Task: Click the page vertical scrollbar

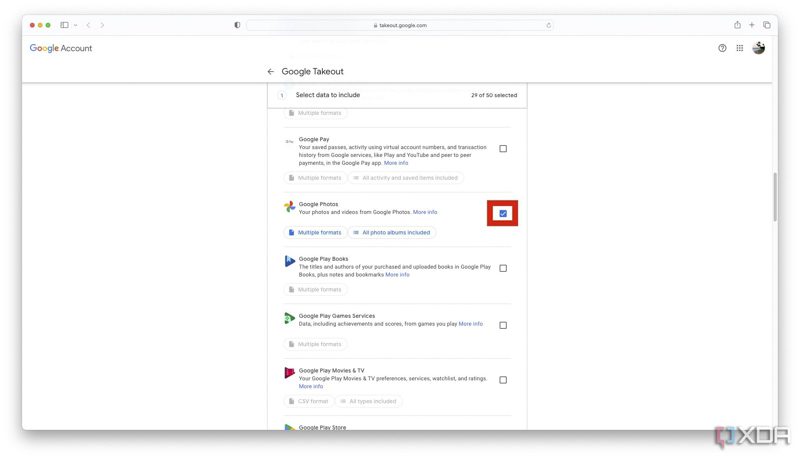Action: click(x=775, y=196)
